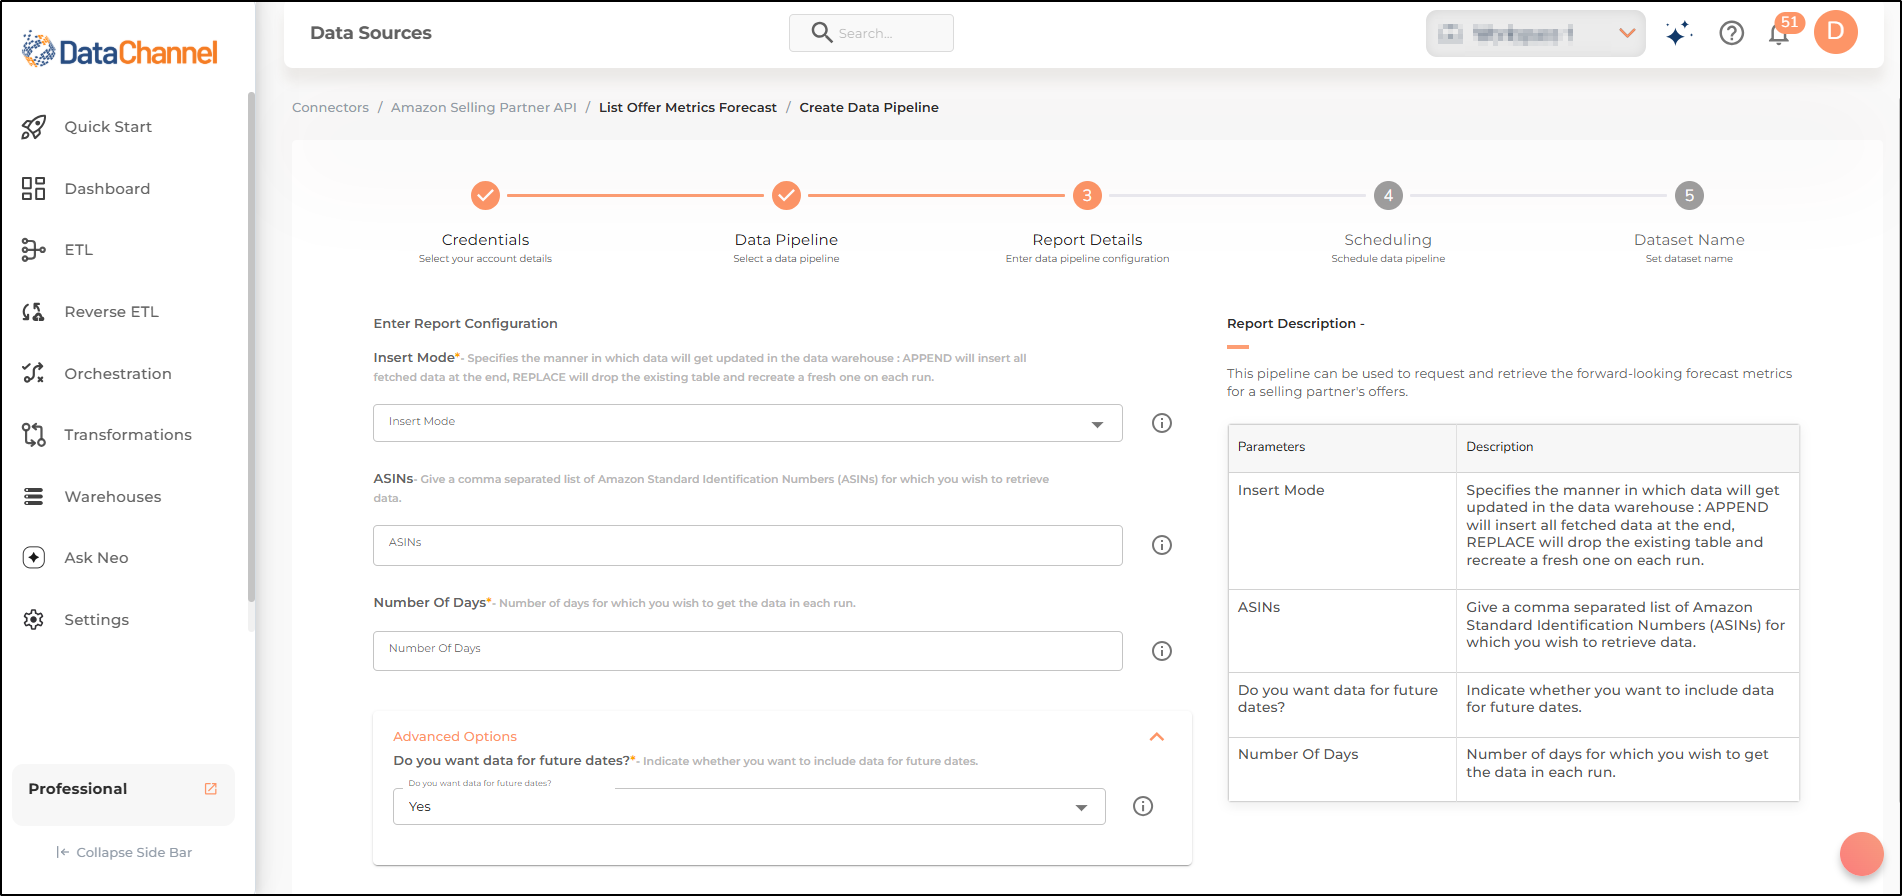Click Collapse Side Bar
The width and height of the screenshot is (1902, 896).
[124, 852]
